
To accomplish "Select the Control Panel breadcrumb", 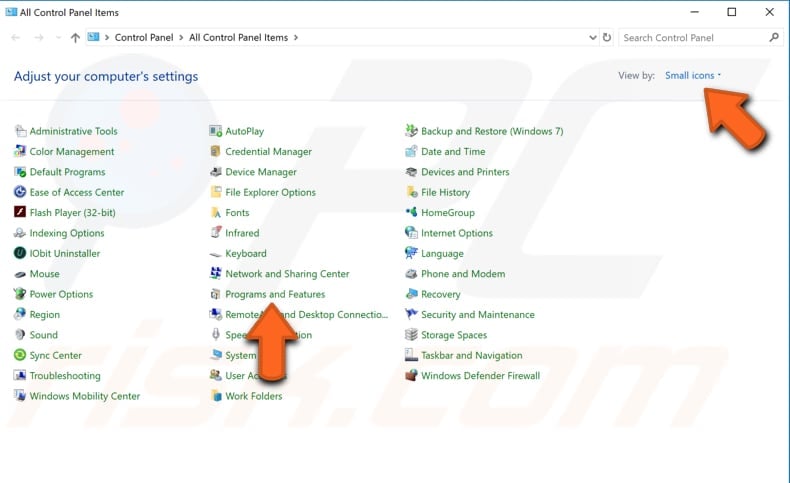I will coord(144,37).
